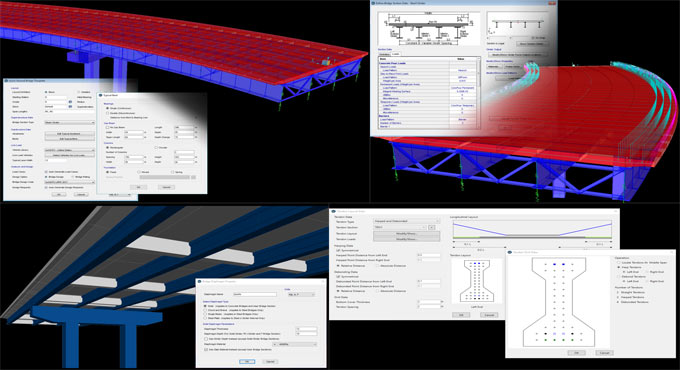Image resolution: width=680 pixels, height=370 pixels.
Task: Select Pinned foundation radio in Typical Bent
Action: pyautogui.click(x=139, y=172)
